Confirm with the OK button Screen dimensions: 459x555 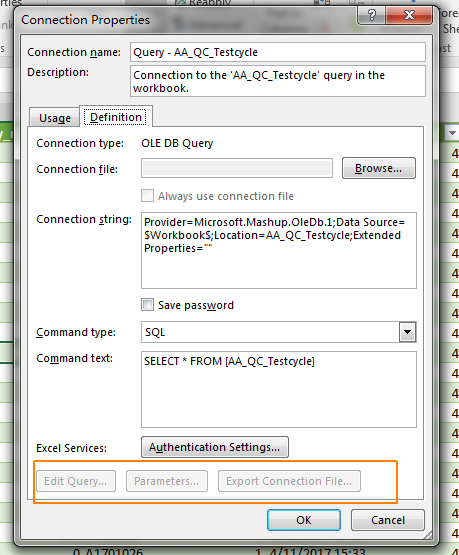pyautogui.click(x=304, y=520)
